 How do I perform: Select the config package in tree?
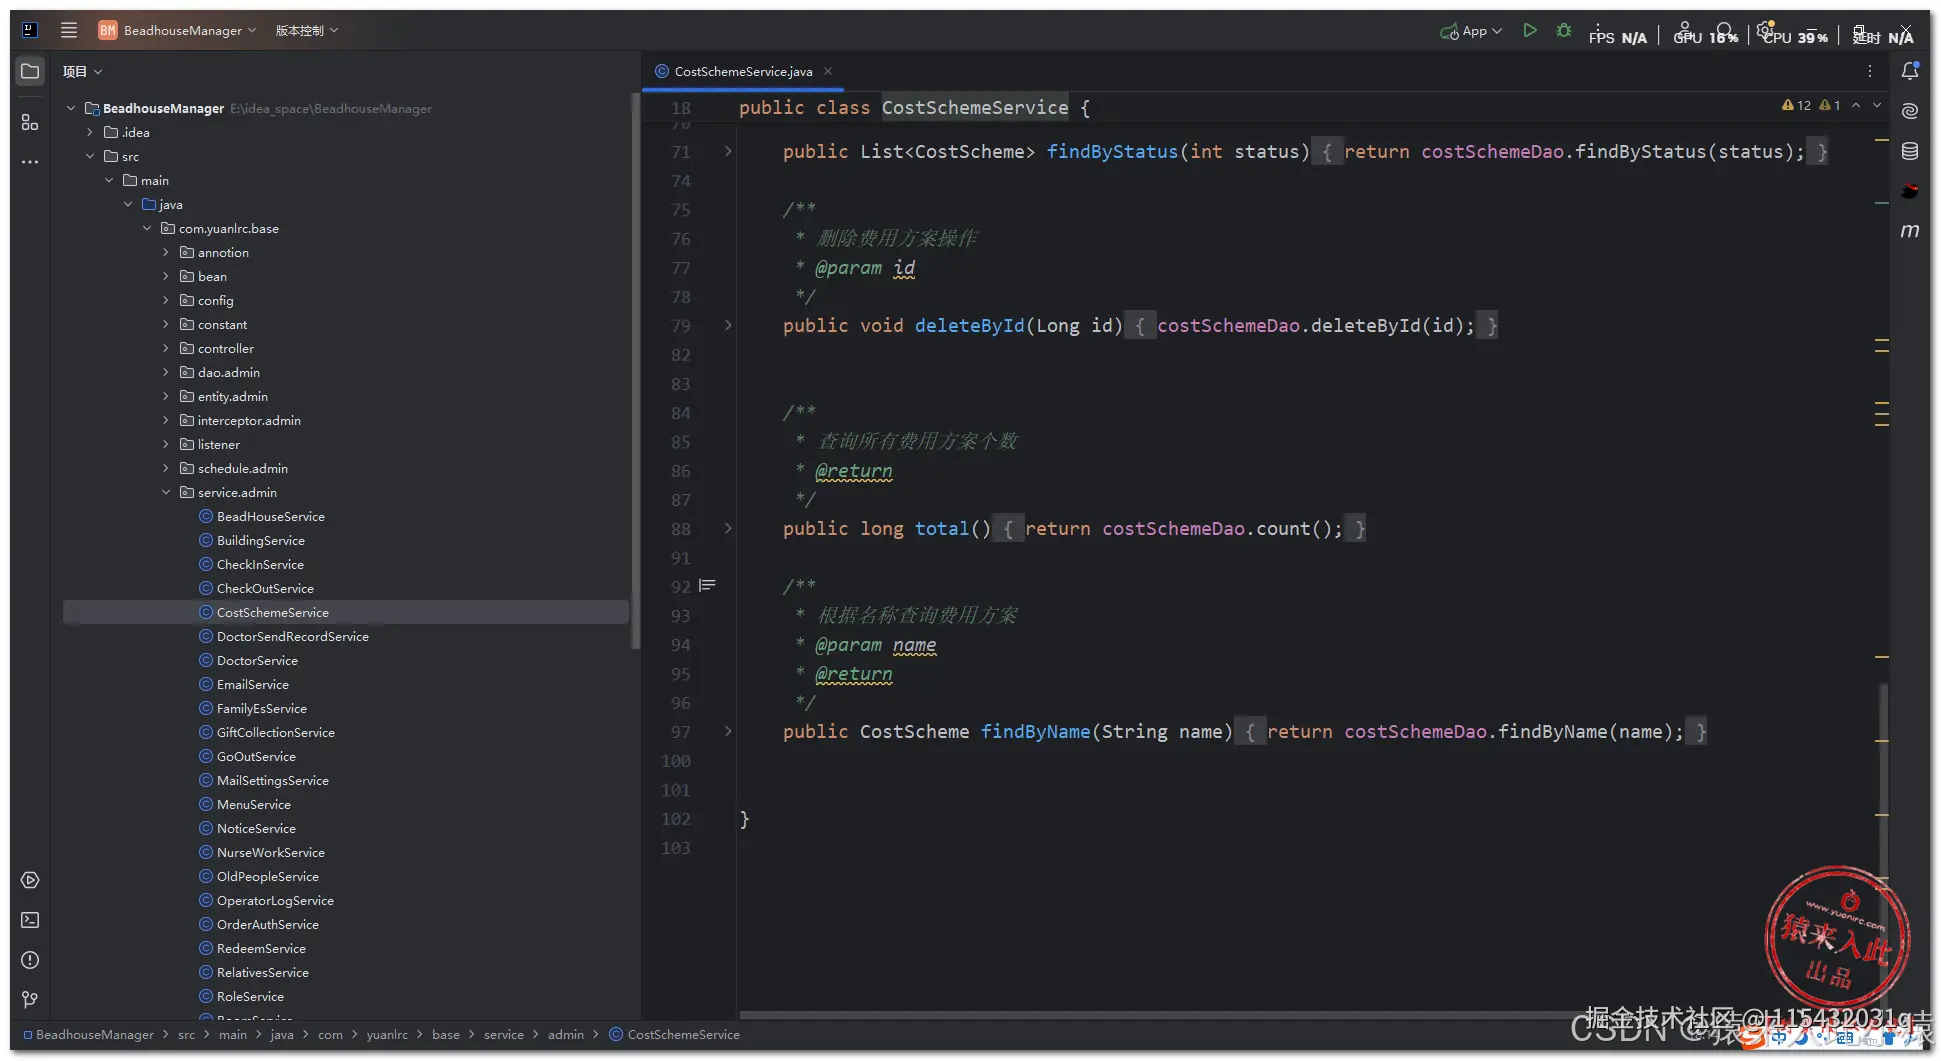(215, 300)
